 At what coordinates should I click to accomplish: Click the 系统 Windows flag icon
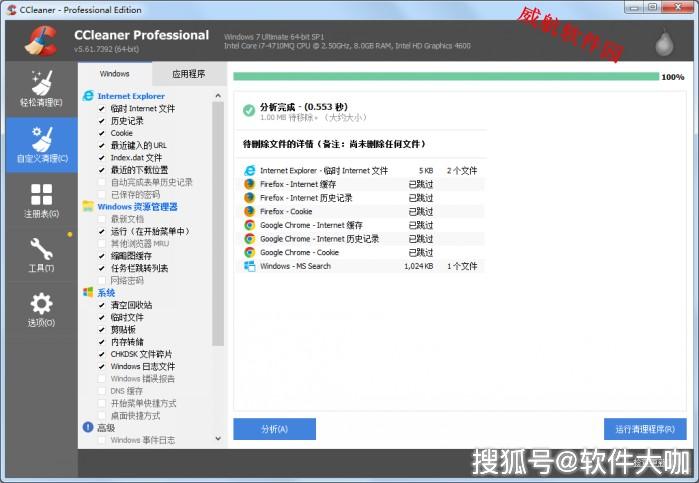(x=88, y=293)
